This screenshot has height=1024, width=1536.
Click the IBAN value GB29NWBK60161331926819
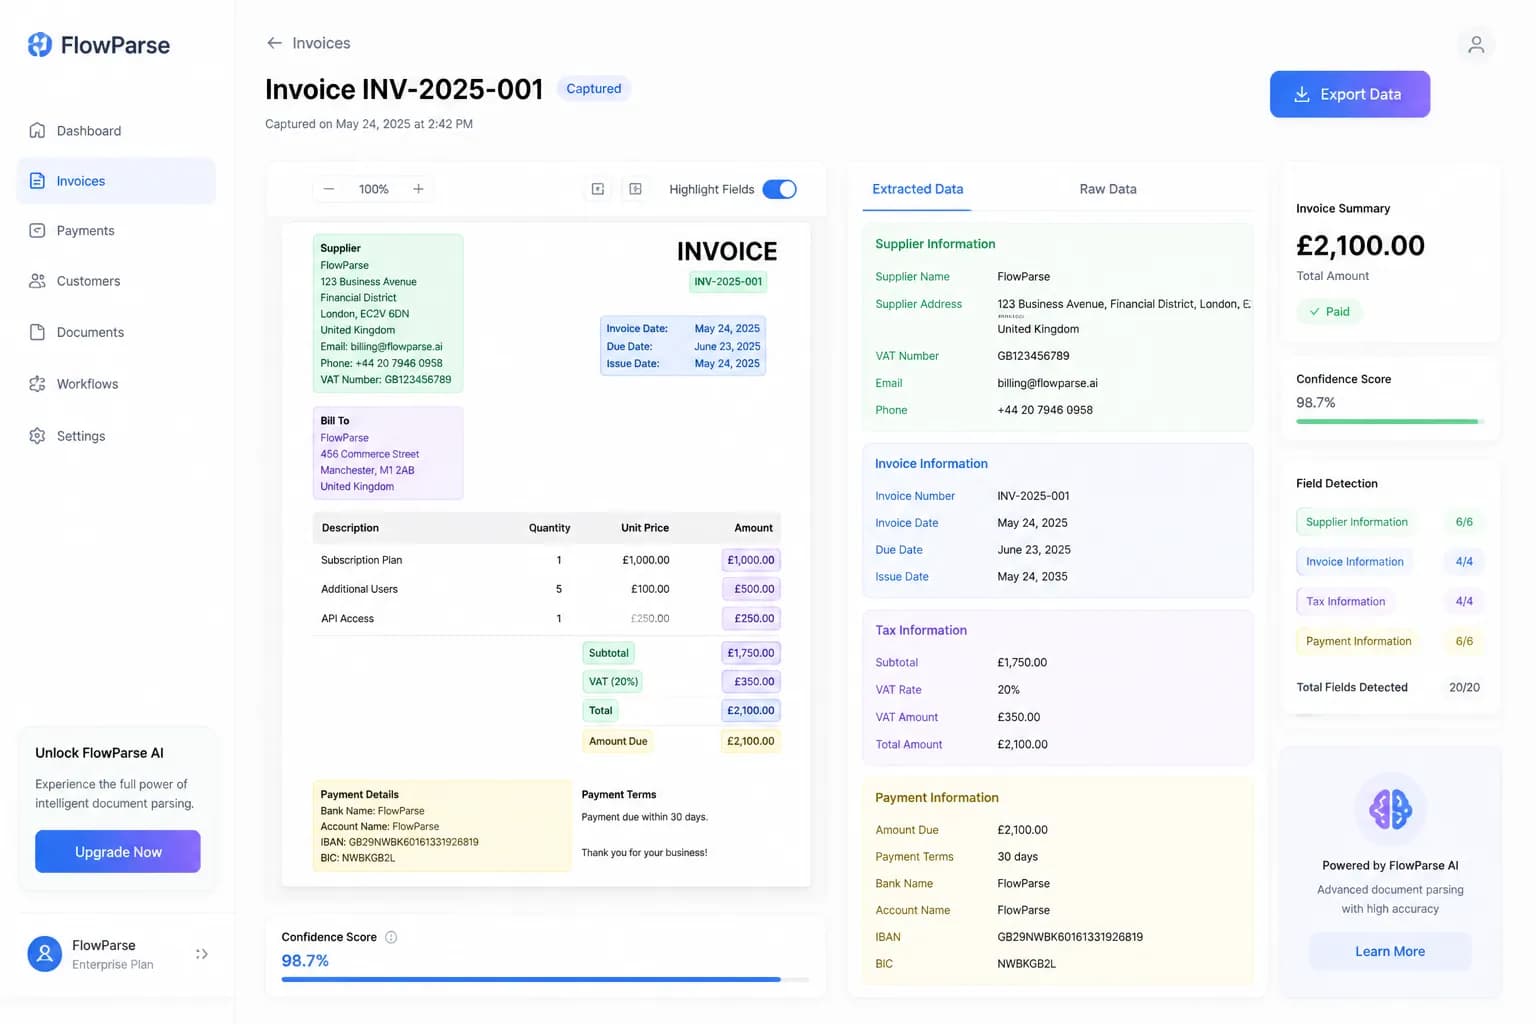1070,937
